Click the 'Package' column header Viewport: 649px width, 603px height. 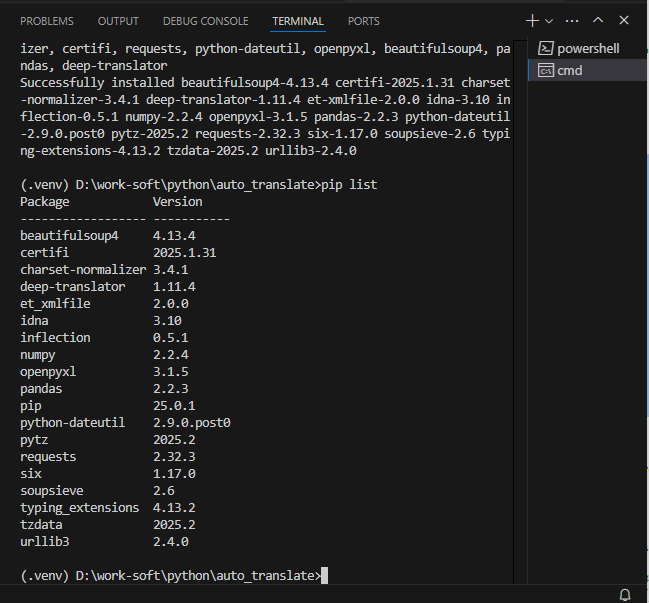point(45,202)
